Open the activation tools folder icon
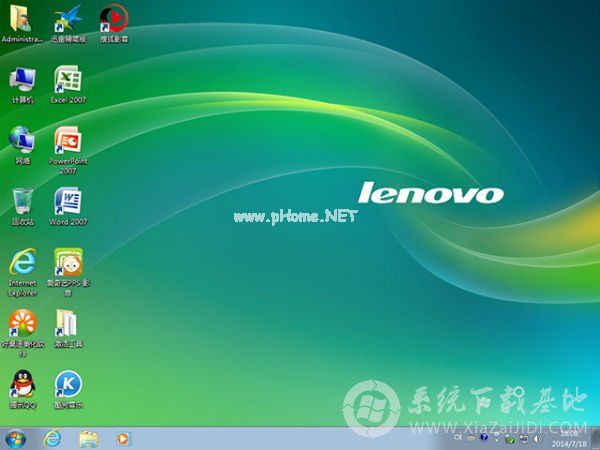600x450 pixels. (68, 329)
